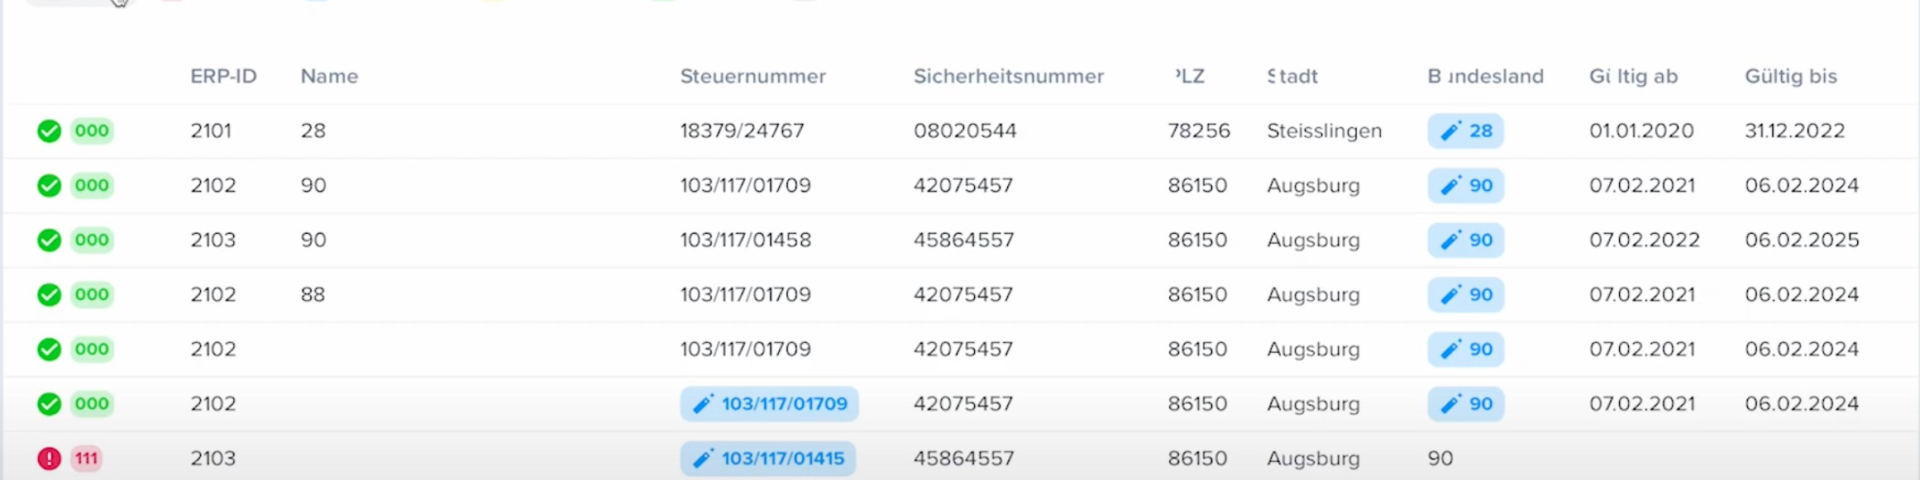Viewport: 1920px width, 480px height.
Task: Edit Bundesland 90 chip in Name 88 row
Action: [x=1466, y=295]
